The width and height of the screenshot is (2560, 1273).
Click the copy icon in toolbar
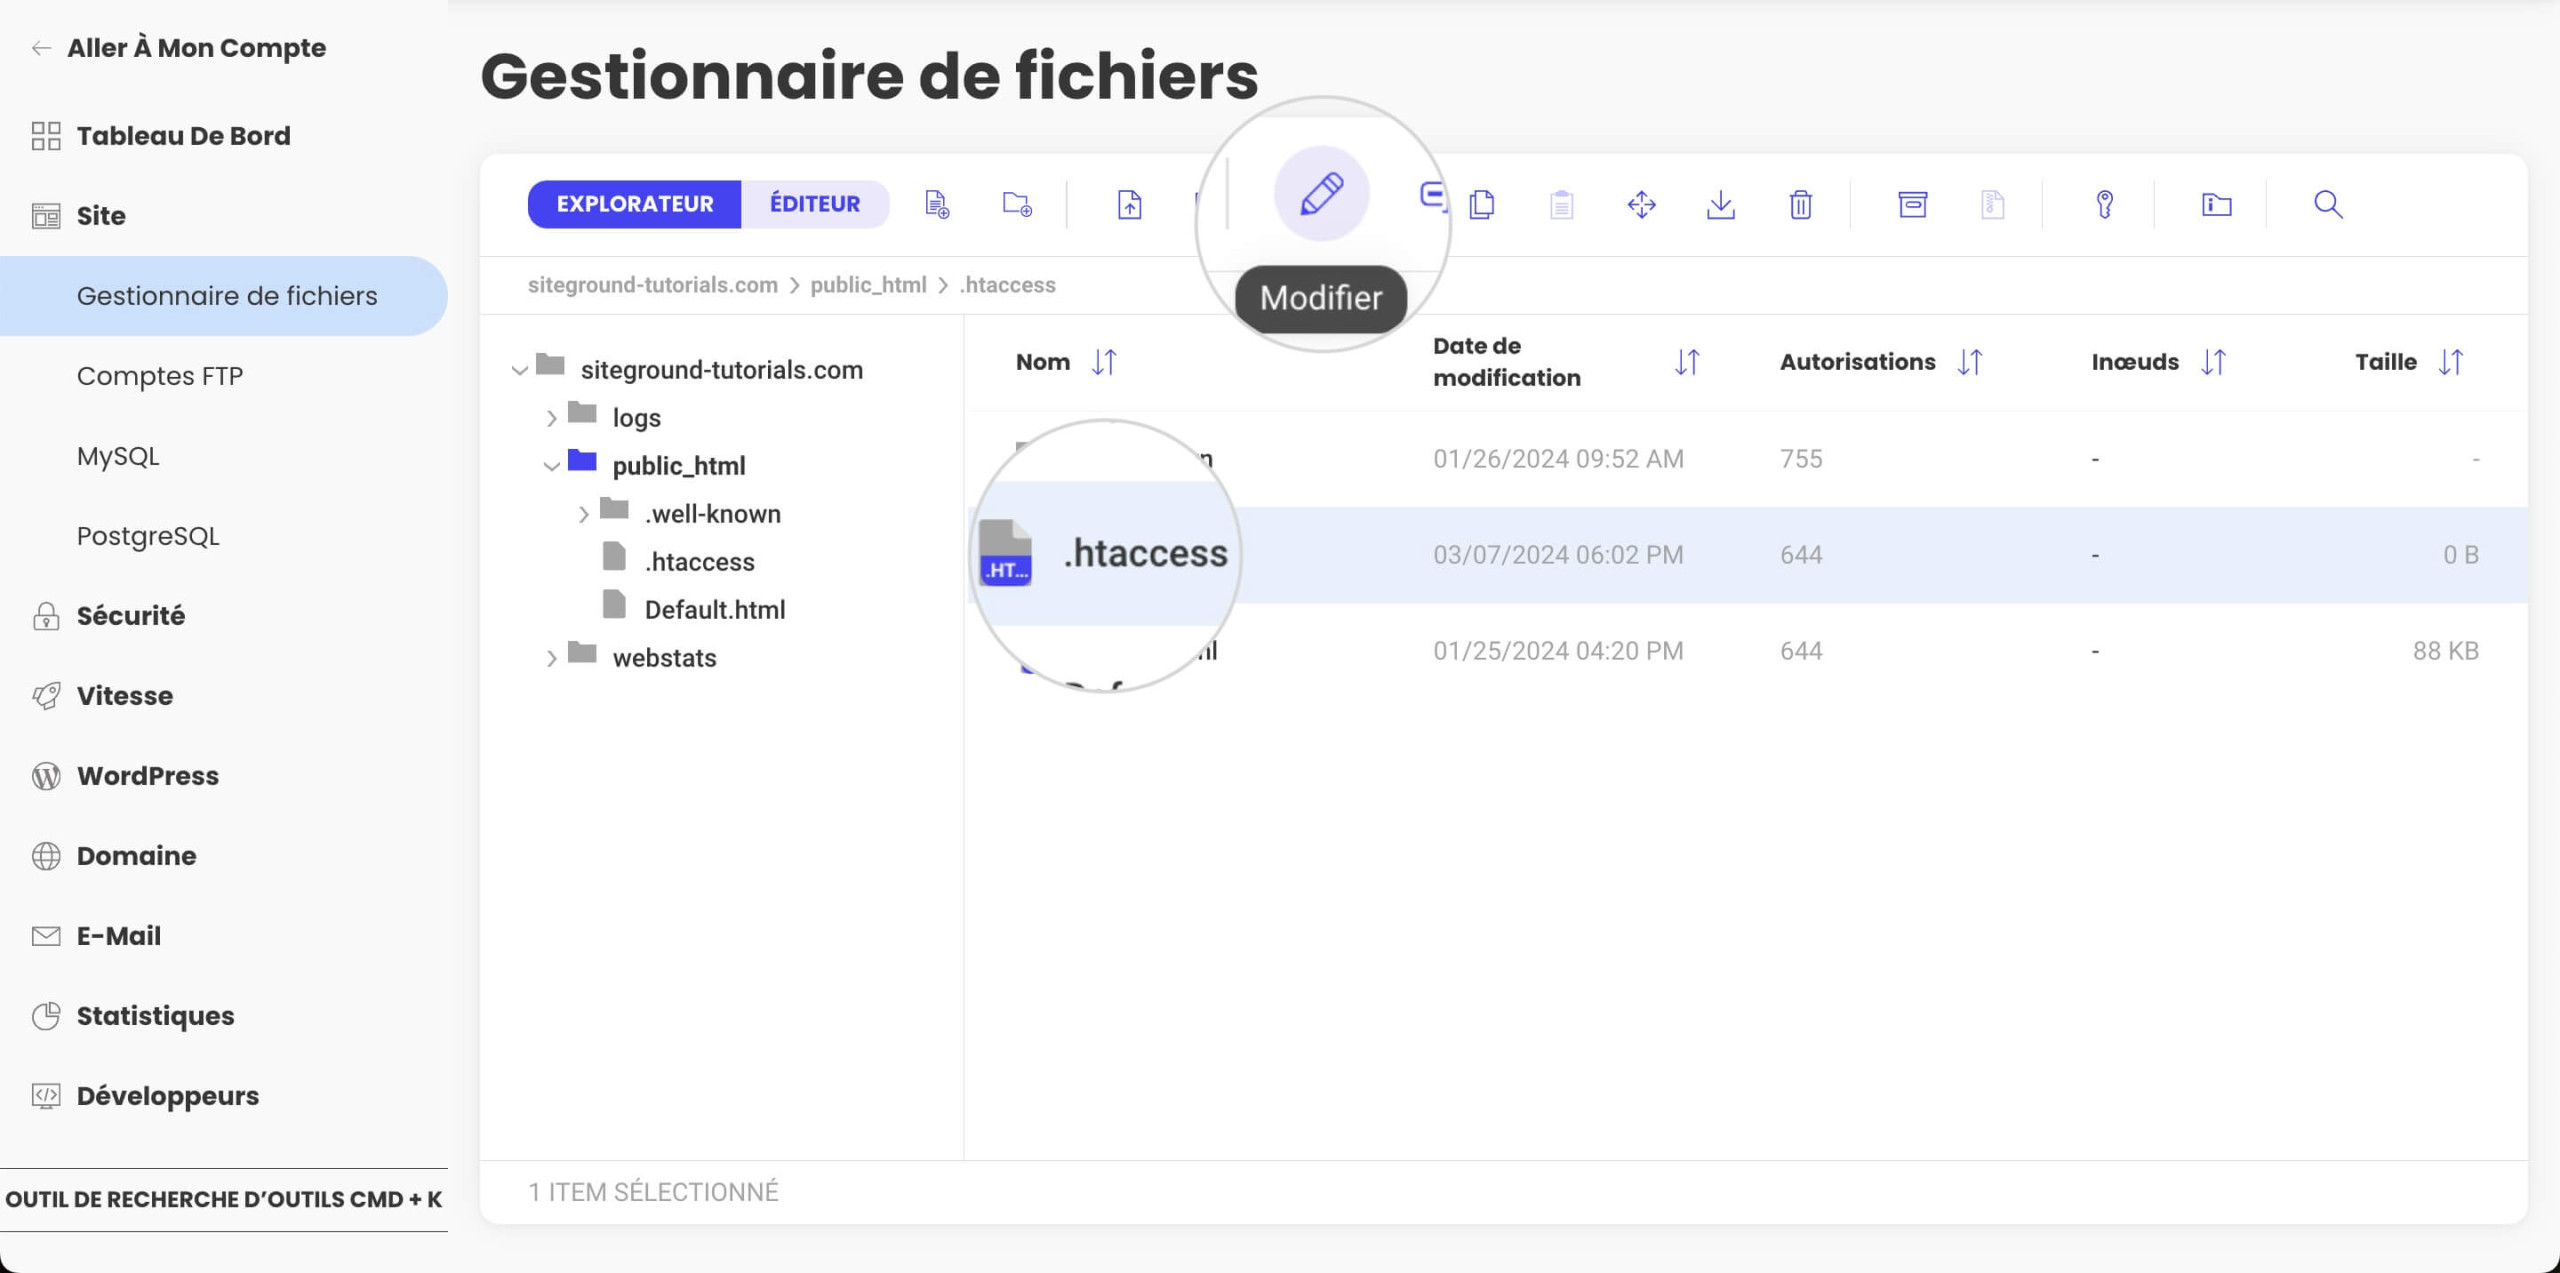pyautogui.click(x=1482, y=204)
